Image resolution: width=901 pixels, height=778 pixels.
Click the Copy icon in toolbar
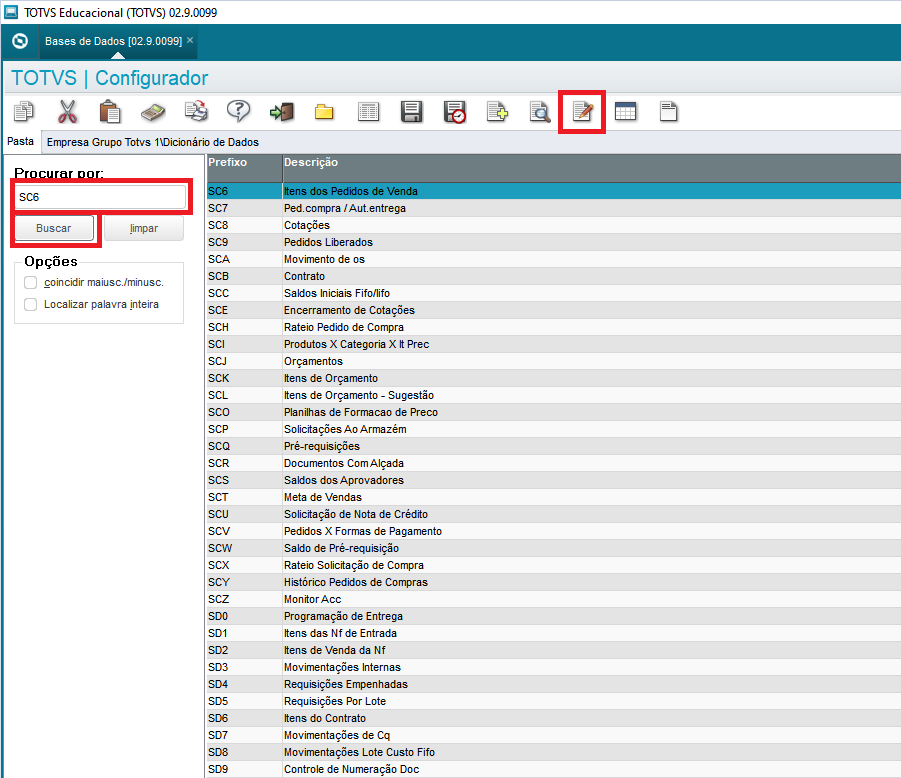[x=24, y=111]
